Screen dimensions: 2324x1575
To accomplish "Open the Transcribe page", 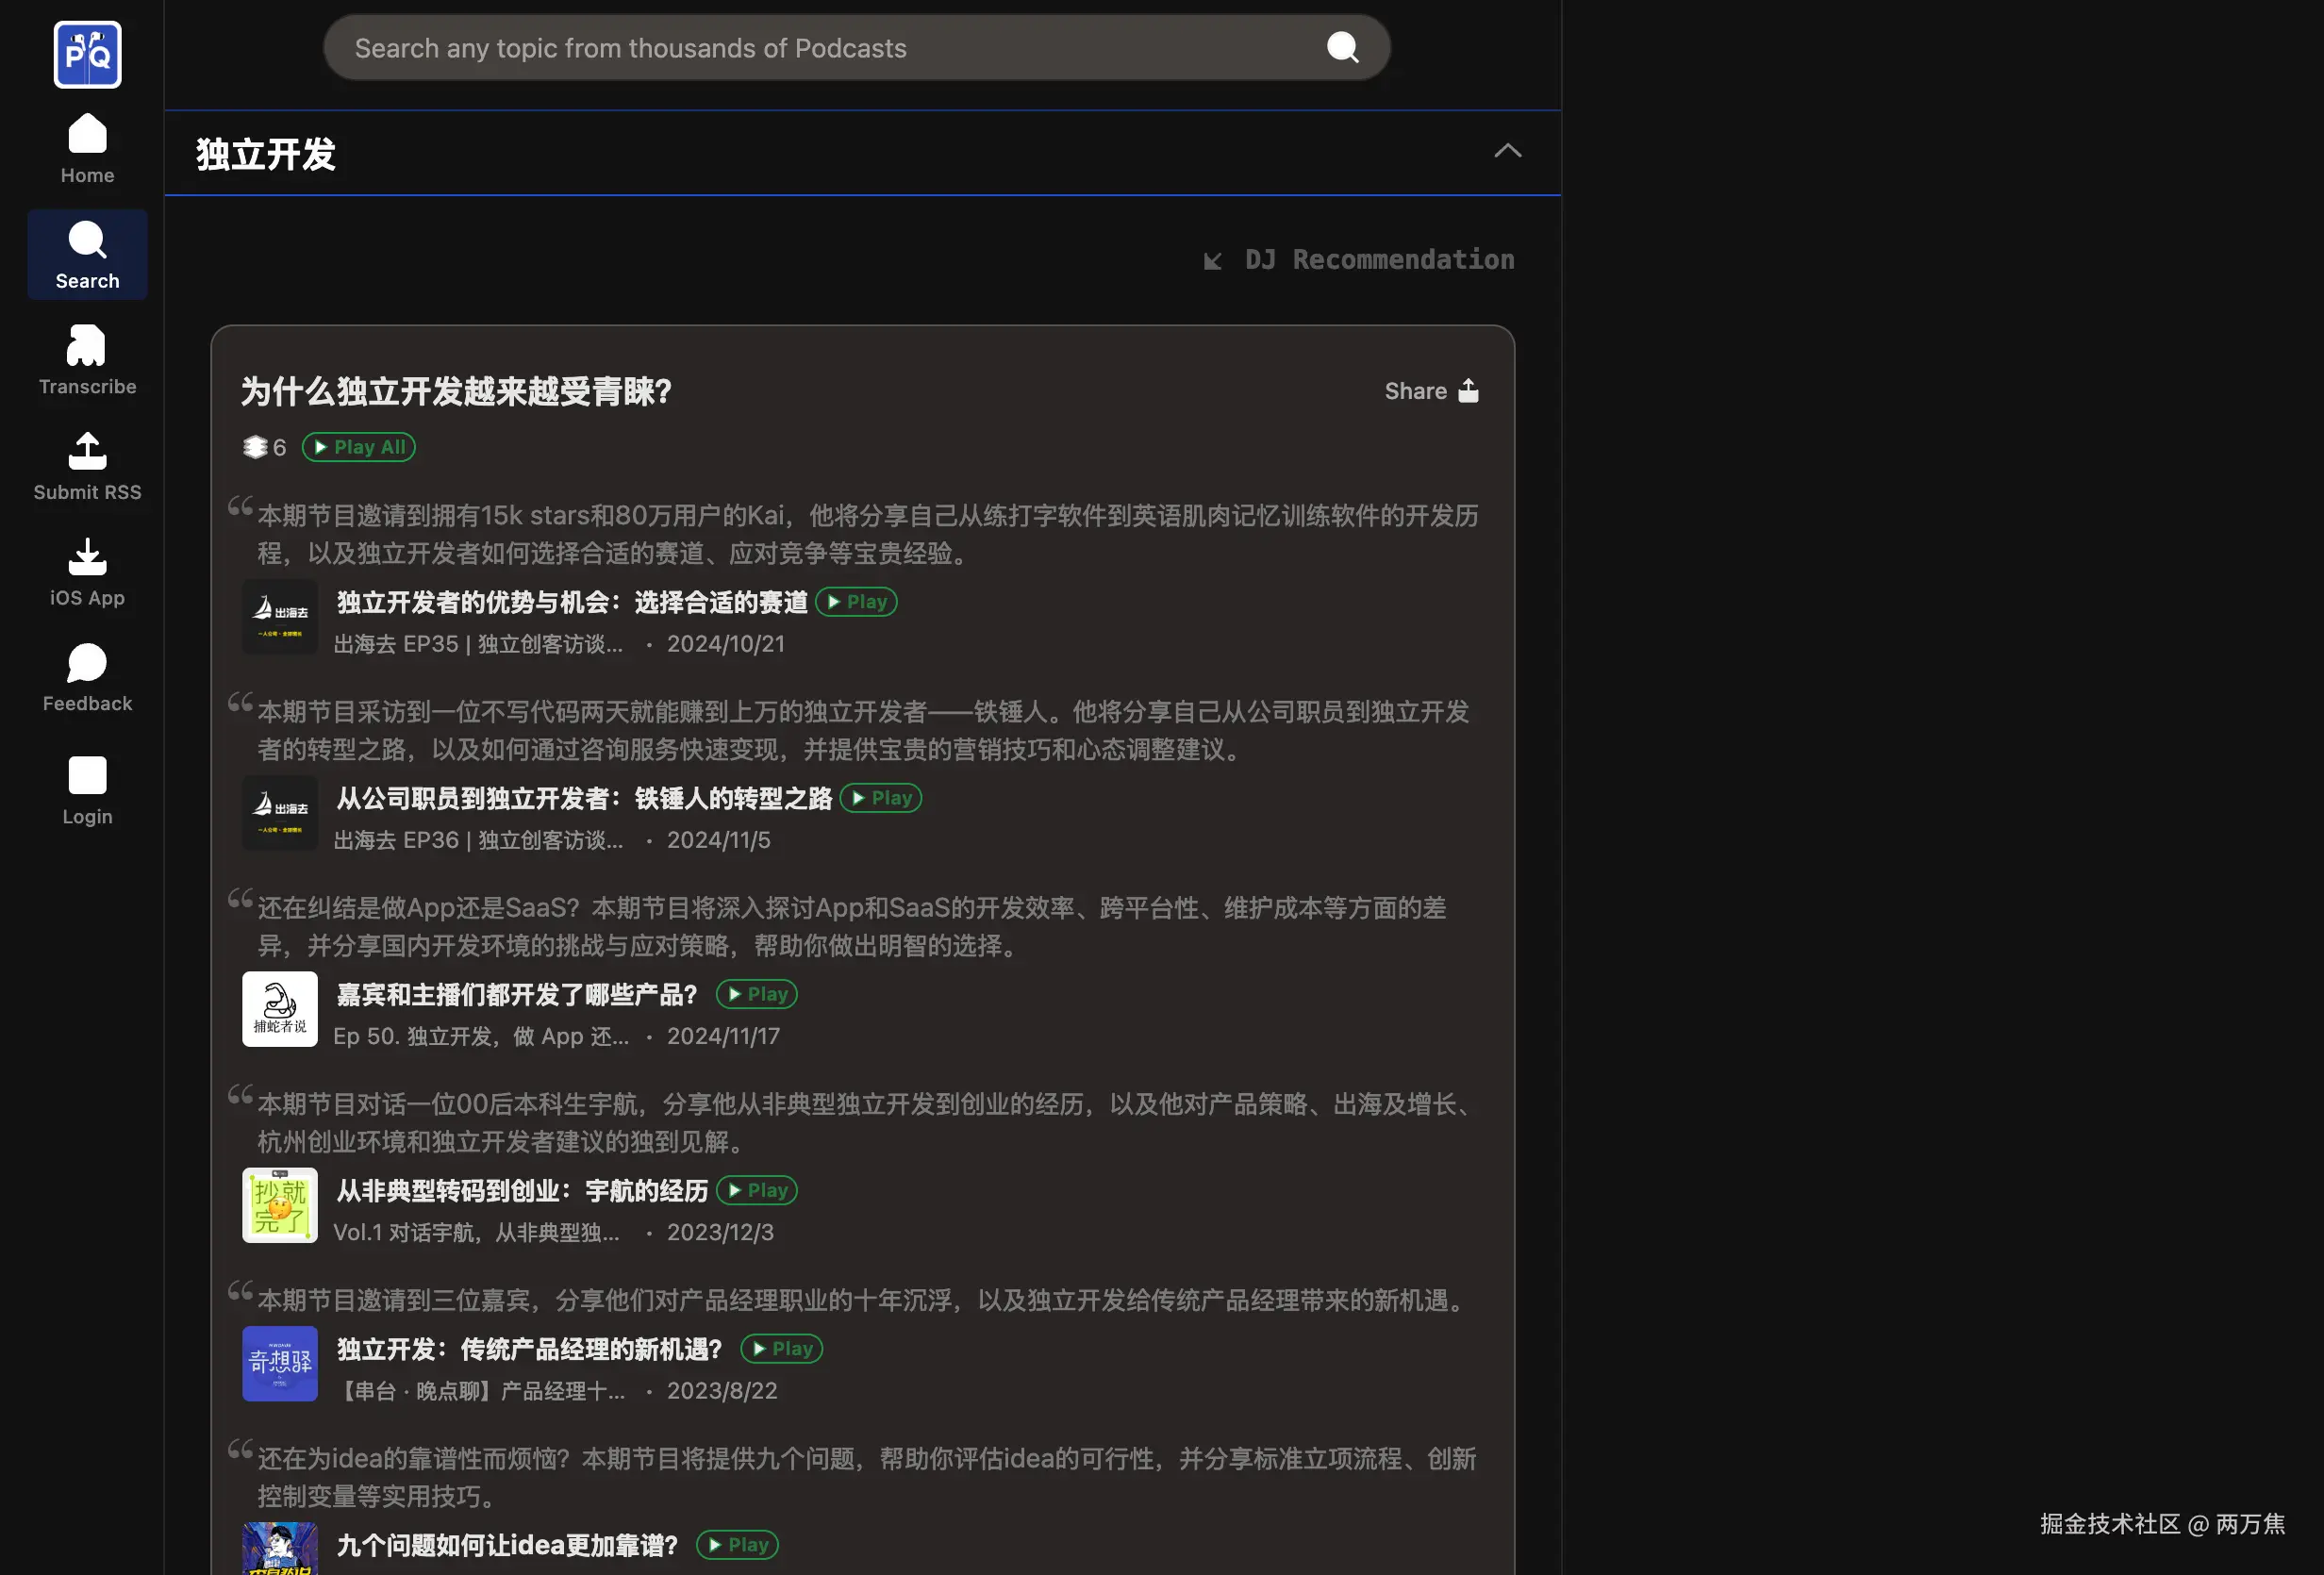I will [x=87, y=360].
